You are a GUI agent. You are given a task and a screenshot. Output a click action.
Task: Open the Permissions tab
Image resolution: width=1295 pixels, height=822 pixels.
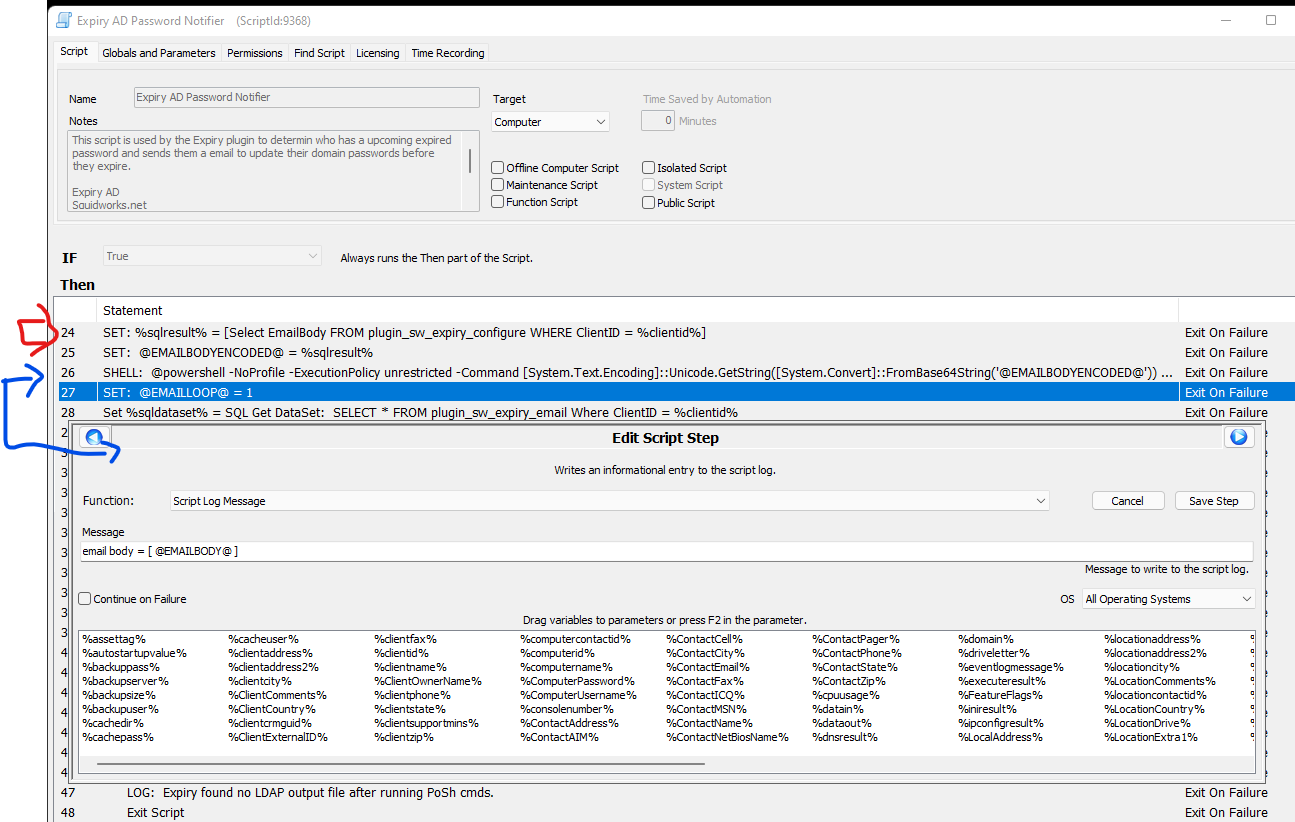pyautogui.click(x=254, y=53)
